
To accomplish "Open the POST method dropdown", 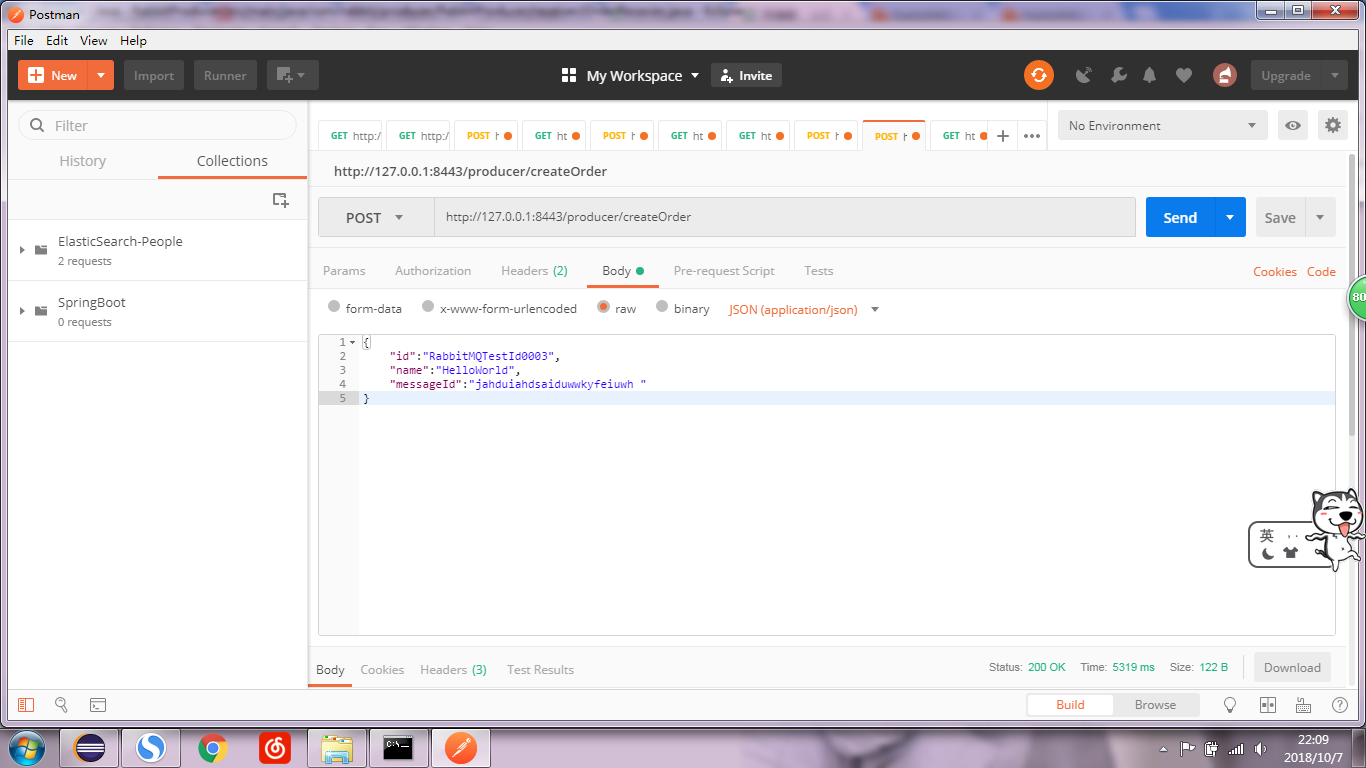I will point(376,217).
